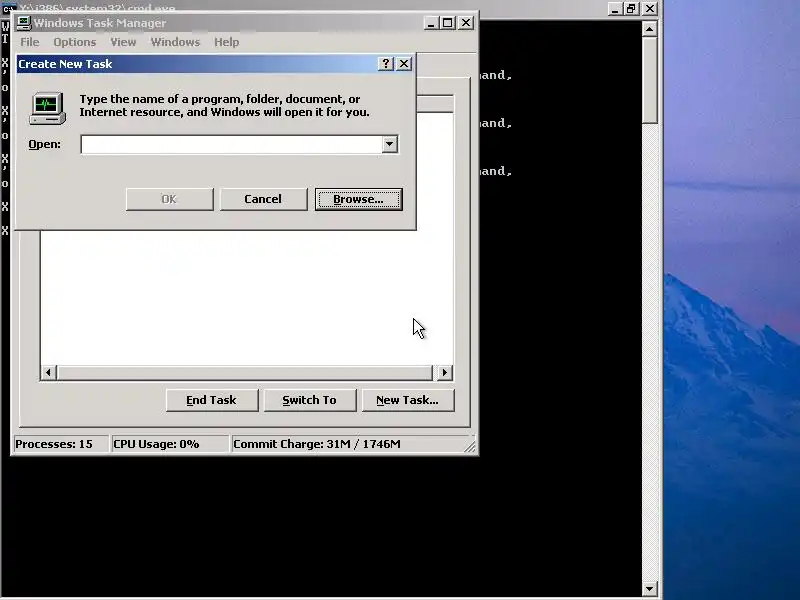This screenshot has height=600, width=800.
Task: Click the cmd.exe window scroll down arrow
Action: [x=649, y=589]
